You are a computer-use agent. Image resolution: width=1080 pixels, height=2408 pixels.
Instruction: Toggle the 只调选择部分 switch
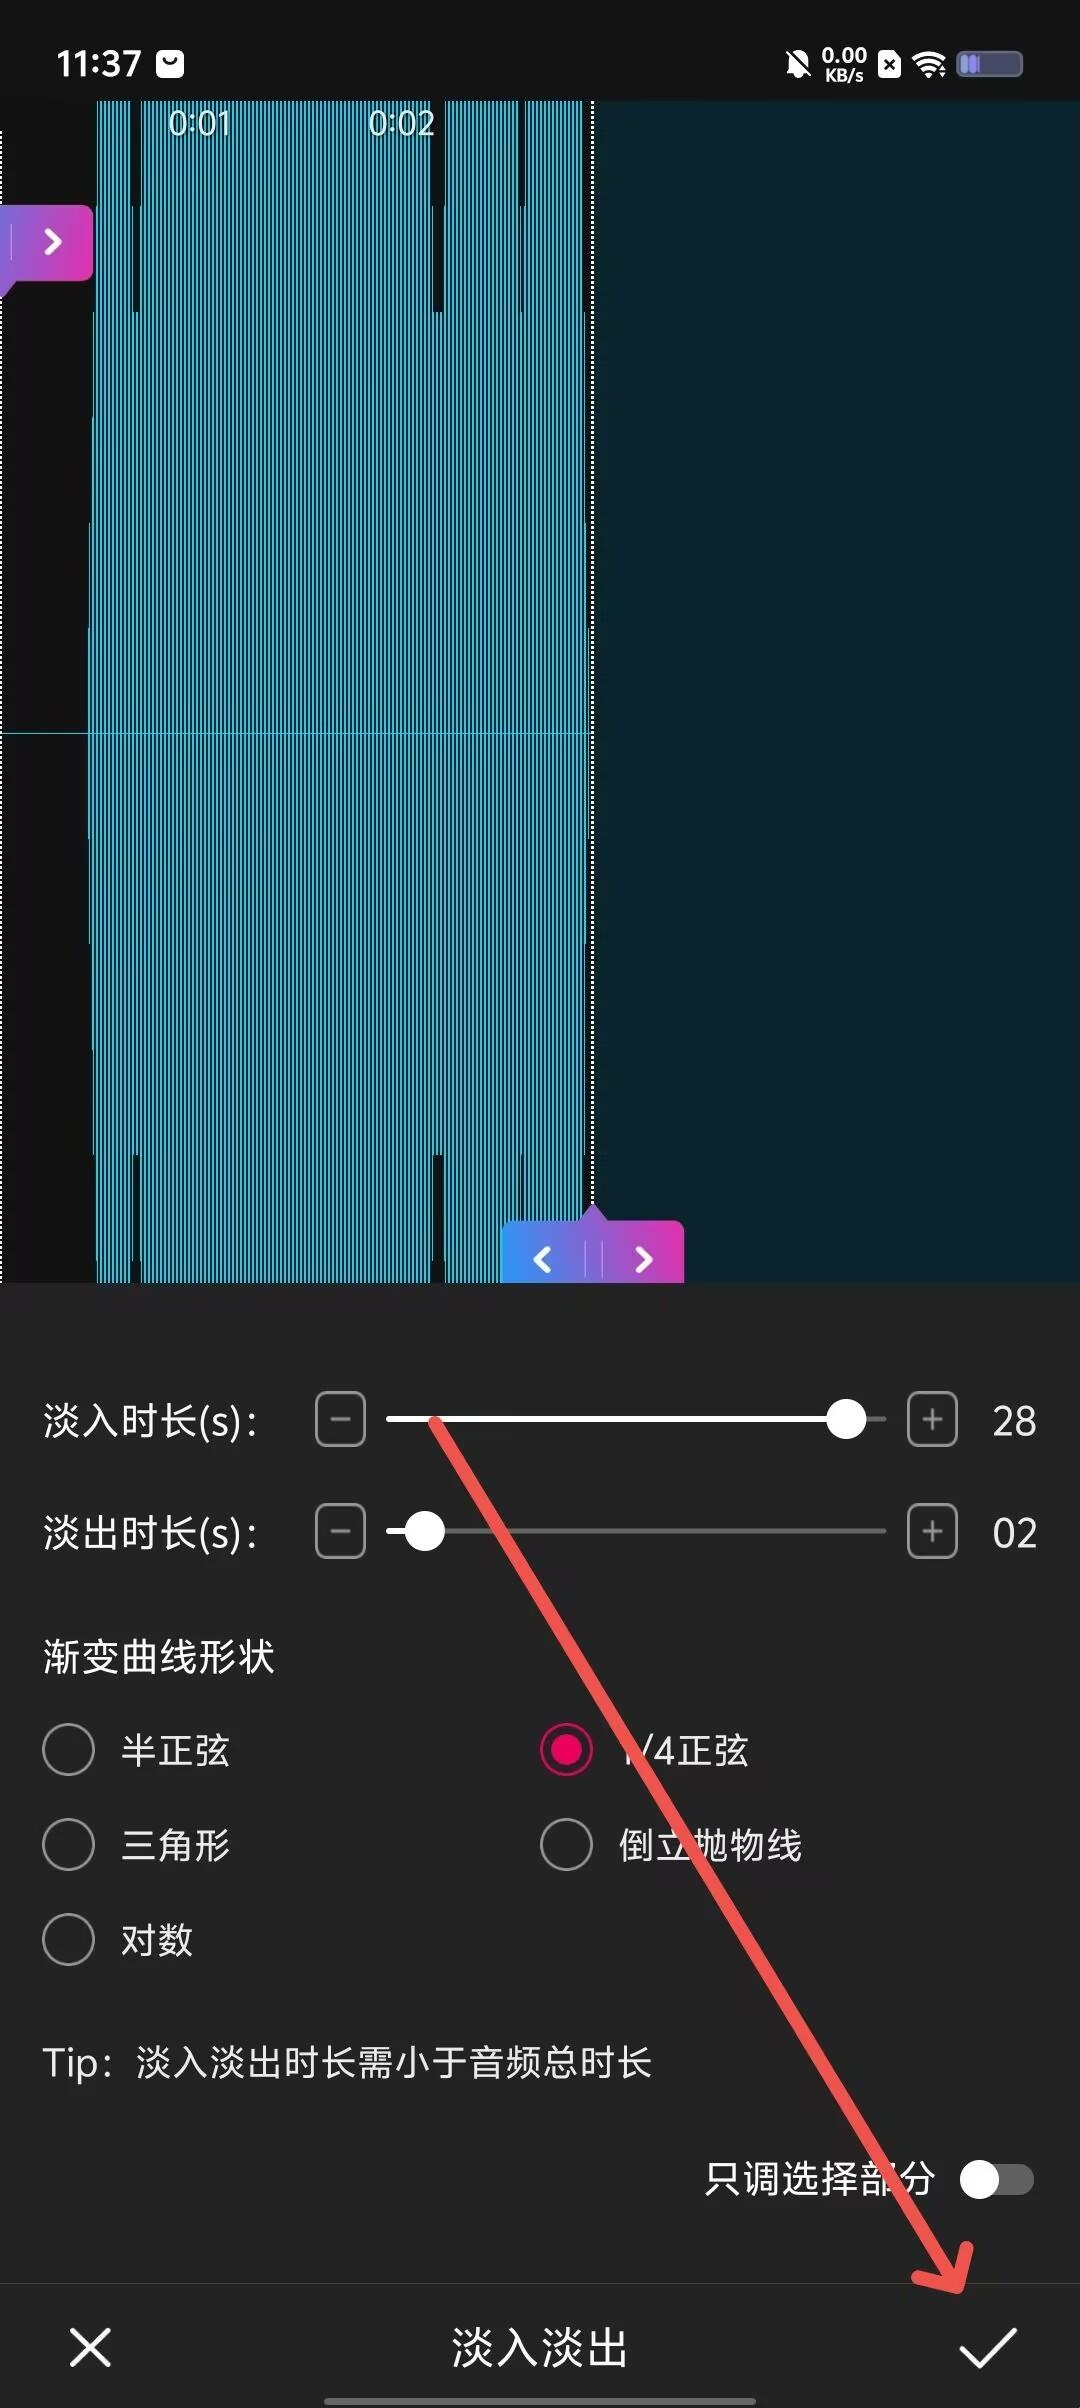point(996,2178)
